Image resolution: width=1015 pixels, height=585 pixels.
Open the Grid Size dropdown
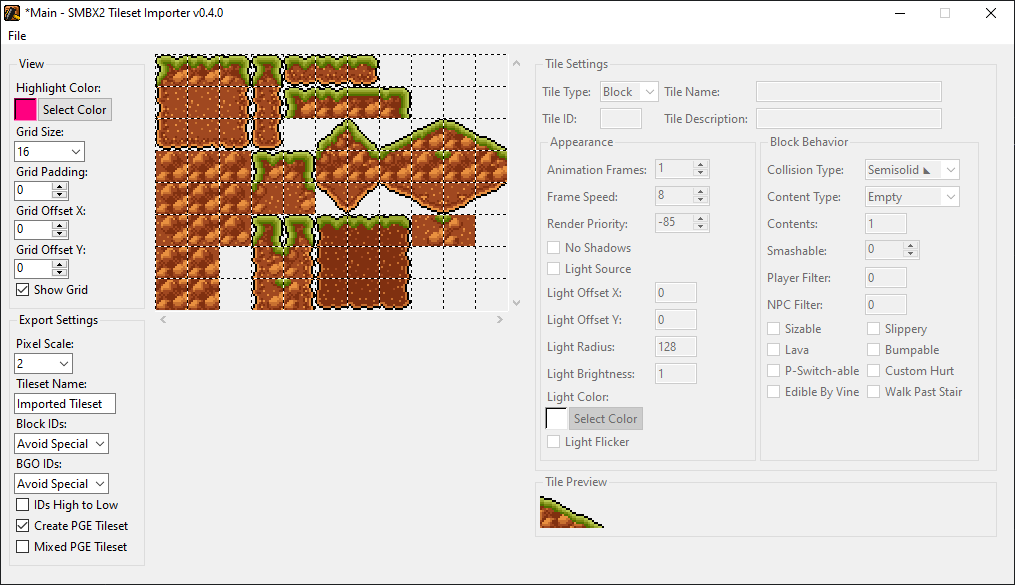(49, 151)
